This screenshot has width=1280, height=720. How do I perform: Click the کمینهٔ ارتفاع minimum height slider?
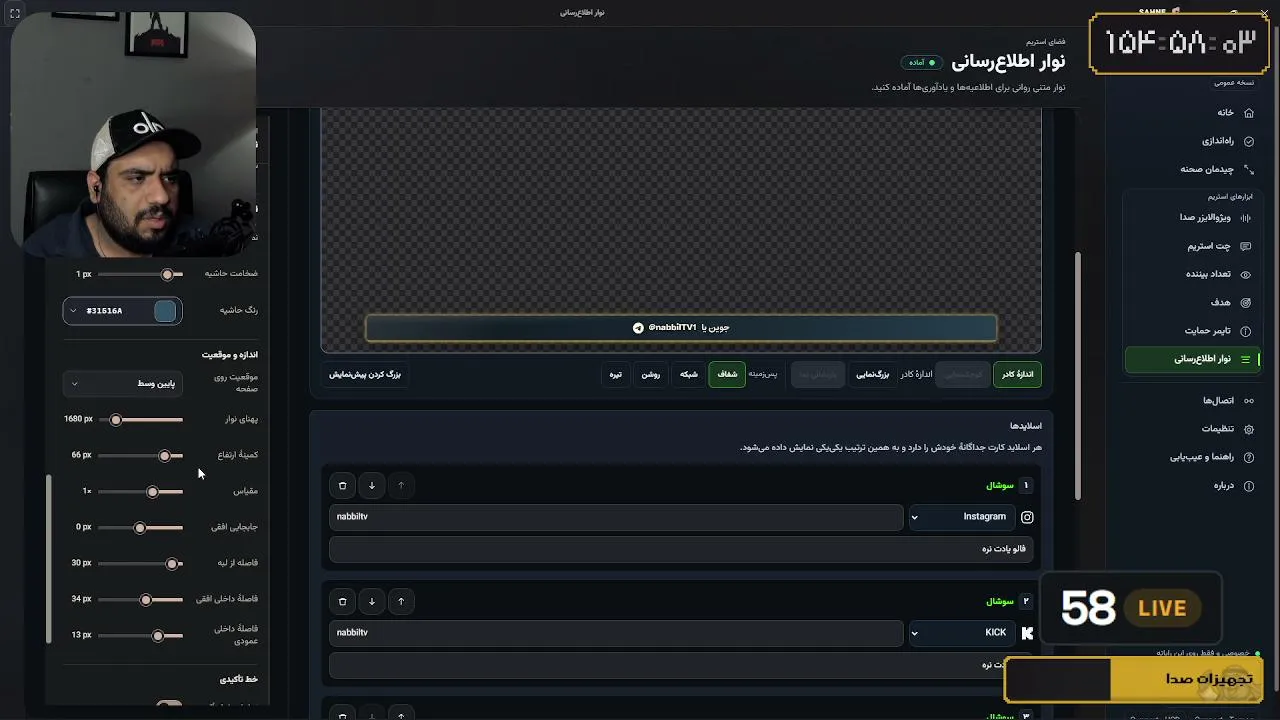(x=140, y=456)
